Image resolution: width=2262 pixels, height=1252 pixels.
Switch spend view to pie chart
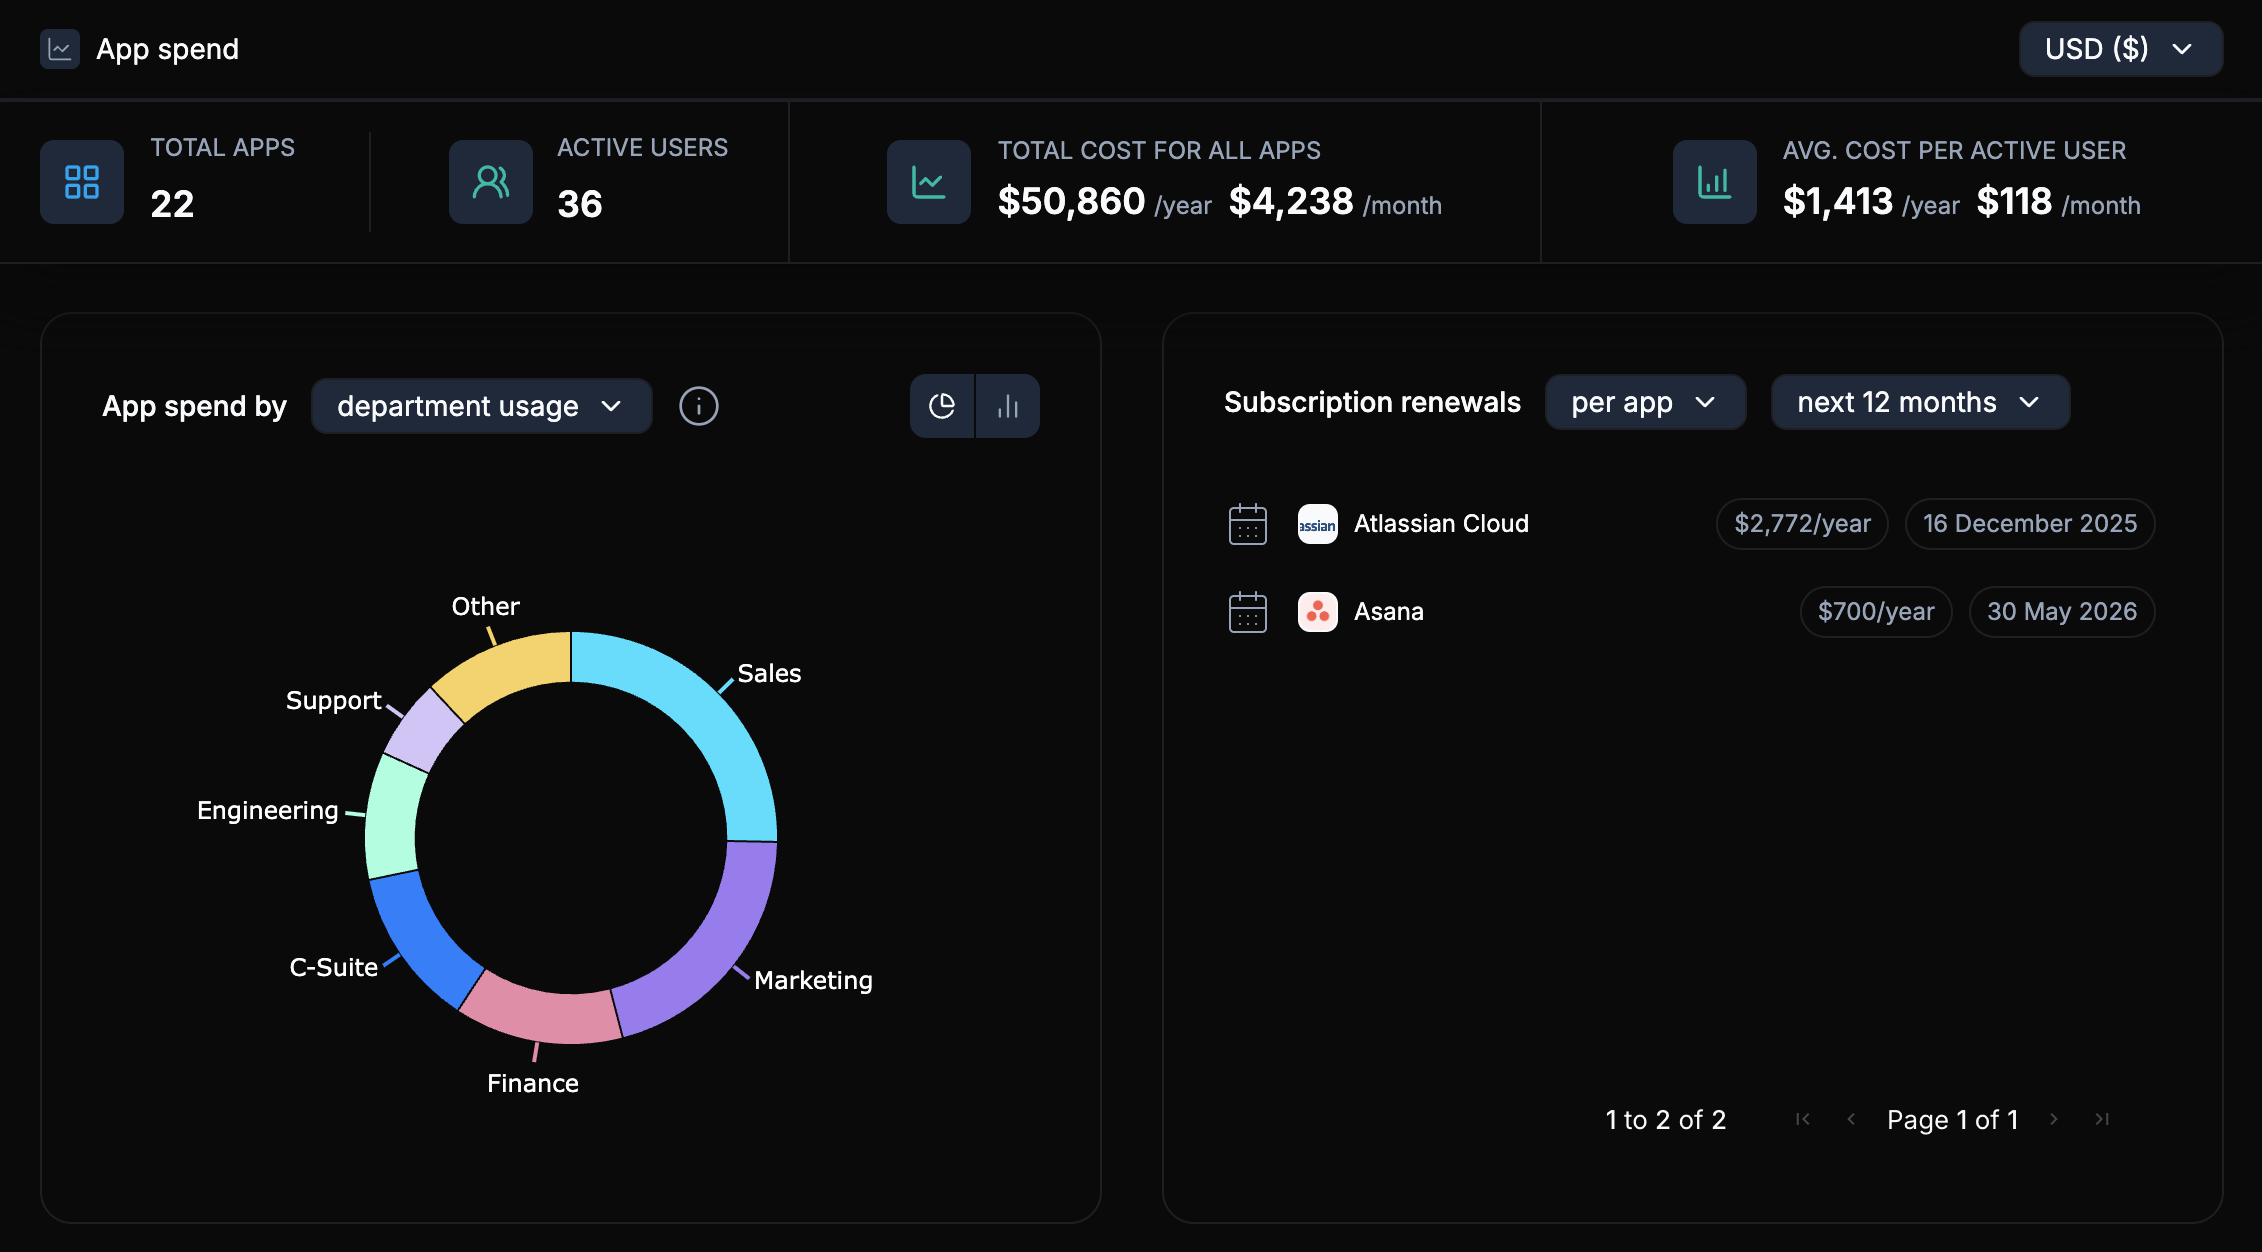click(x=941, y=406)
